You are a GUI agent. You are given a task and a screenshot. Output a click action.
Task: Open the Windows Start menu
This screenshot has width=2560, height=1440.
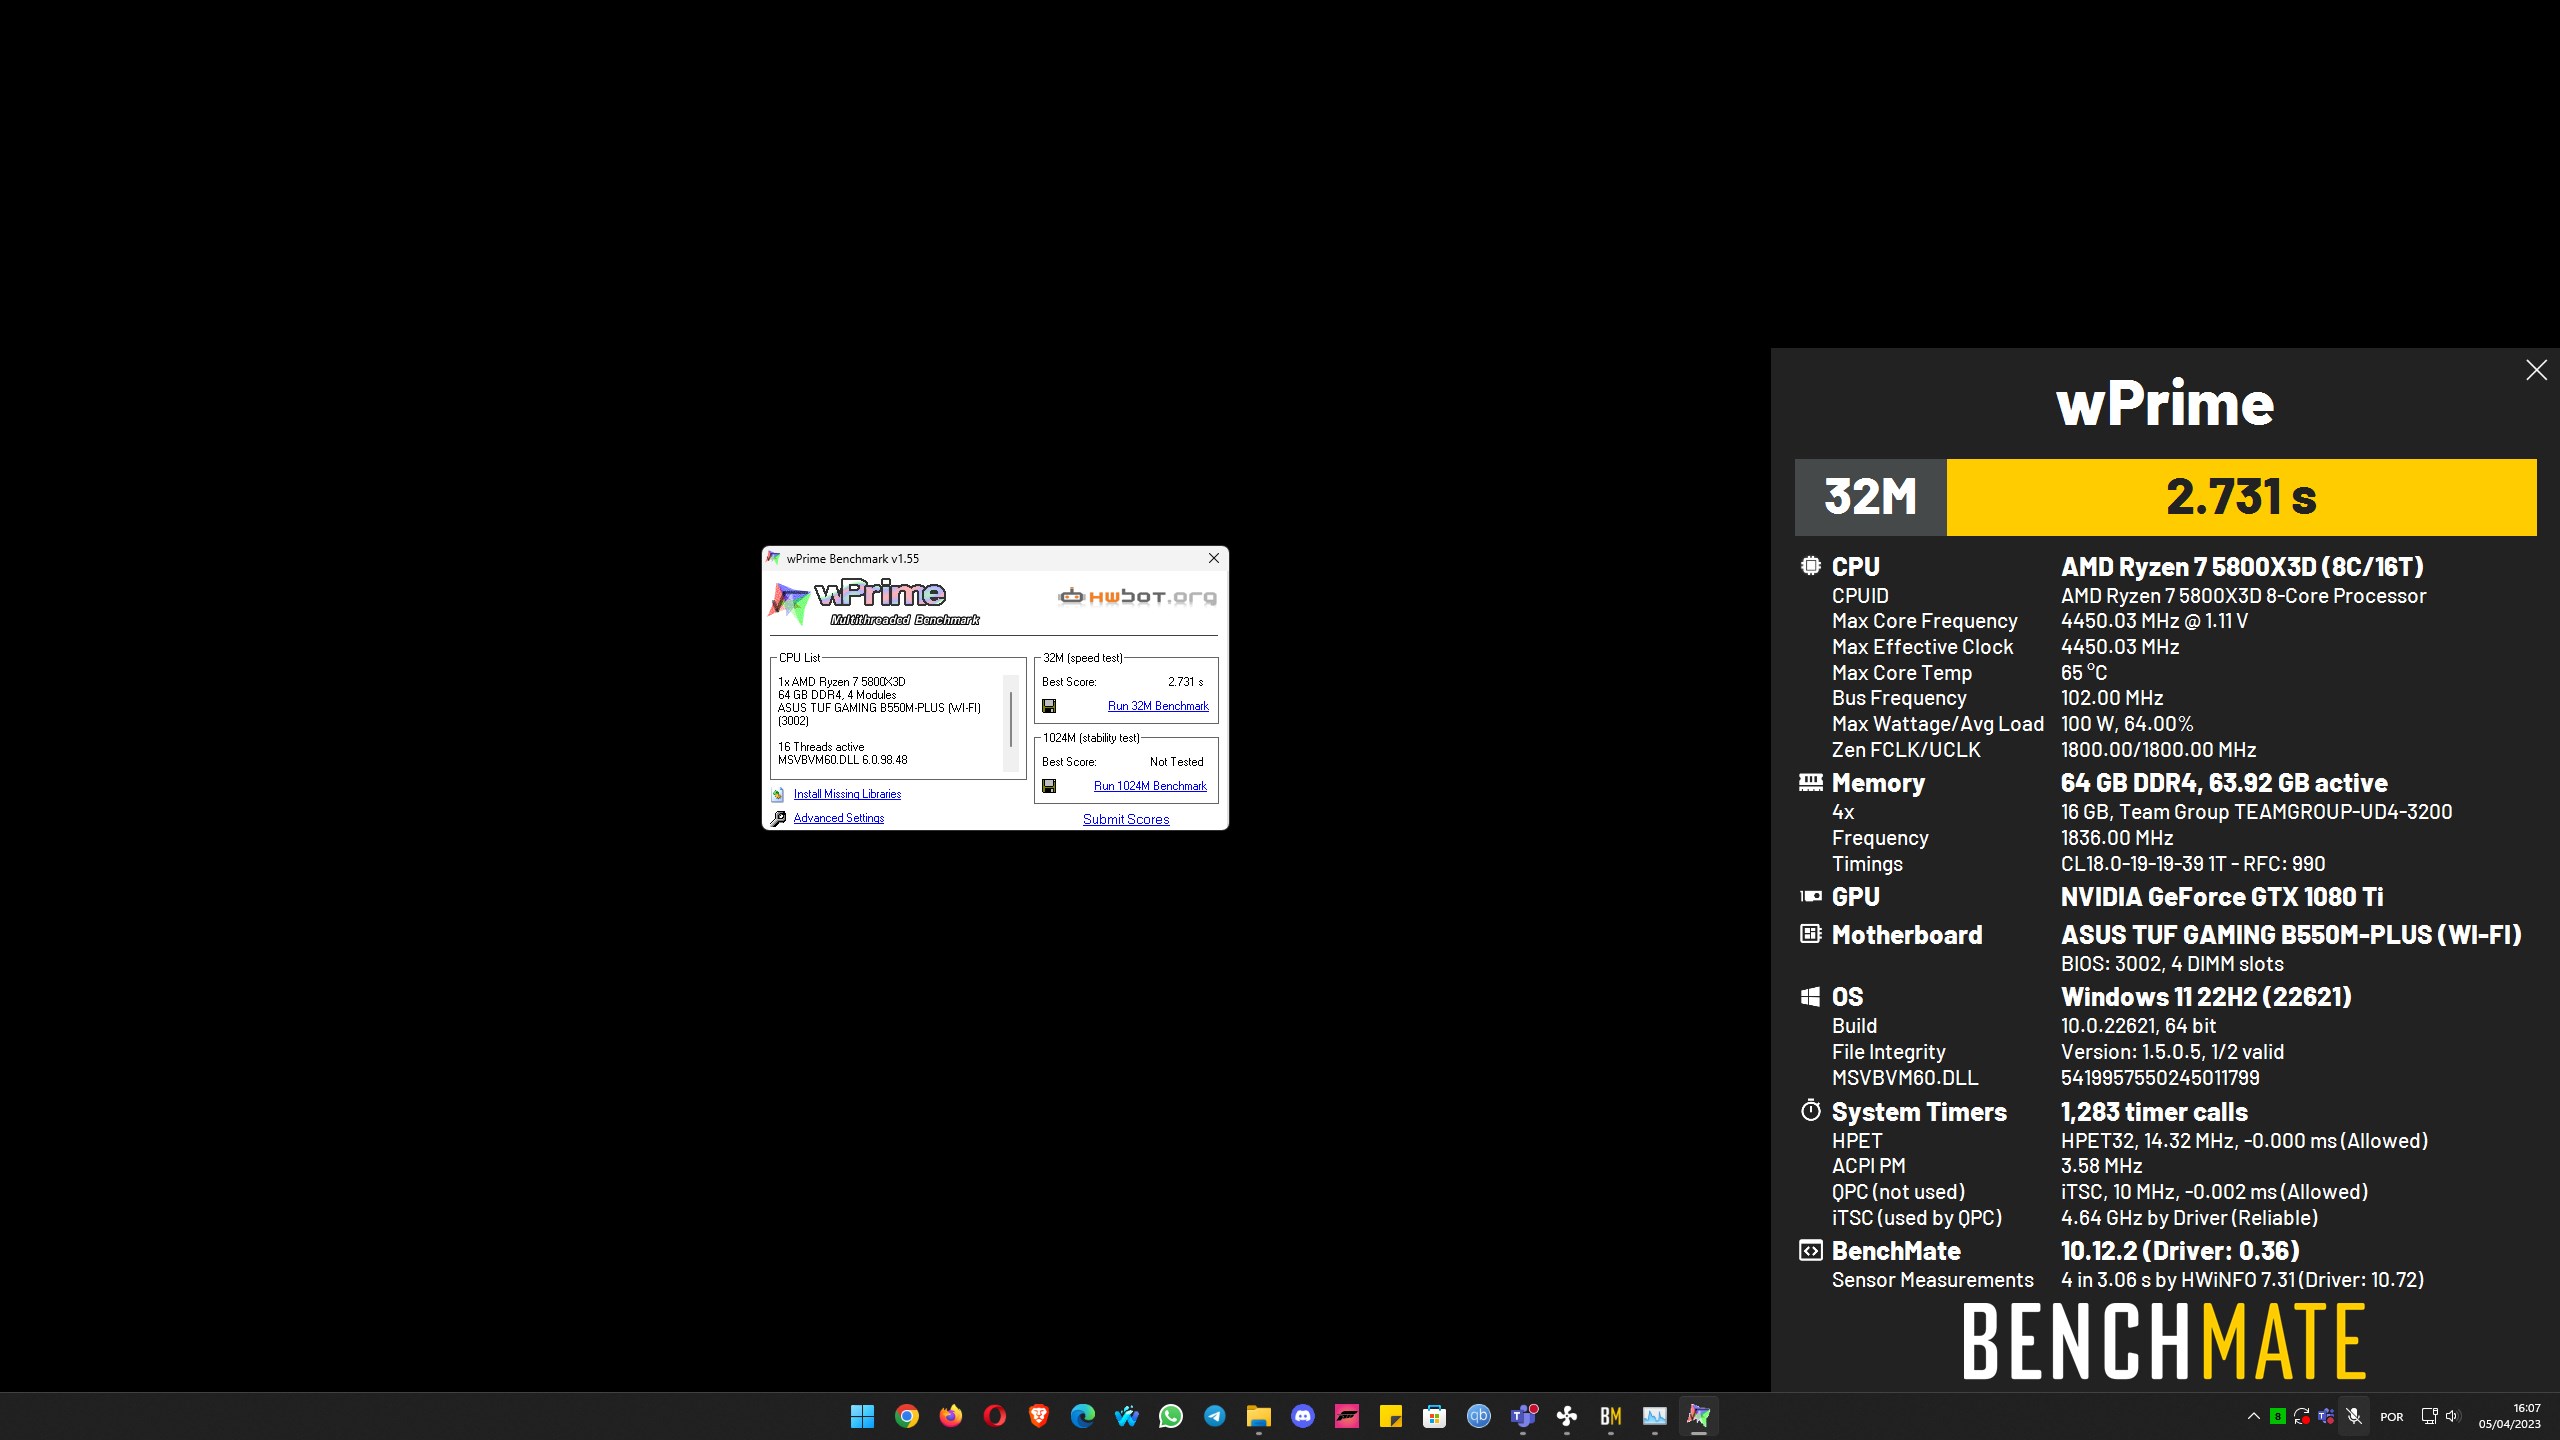click(x=862, y=1416)
